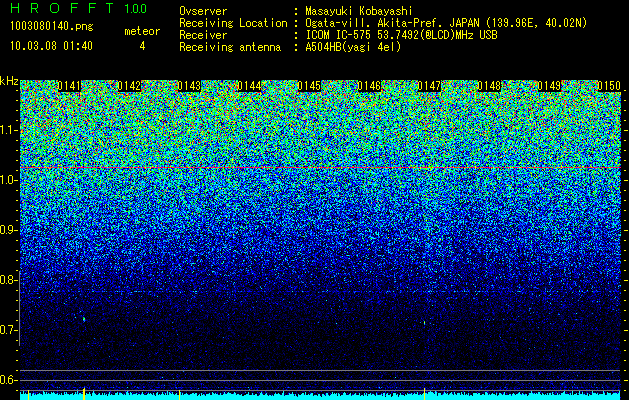Click the 0.8 kHz axis label

tap(7, 280)
